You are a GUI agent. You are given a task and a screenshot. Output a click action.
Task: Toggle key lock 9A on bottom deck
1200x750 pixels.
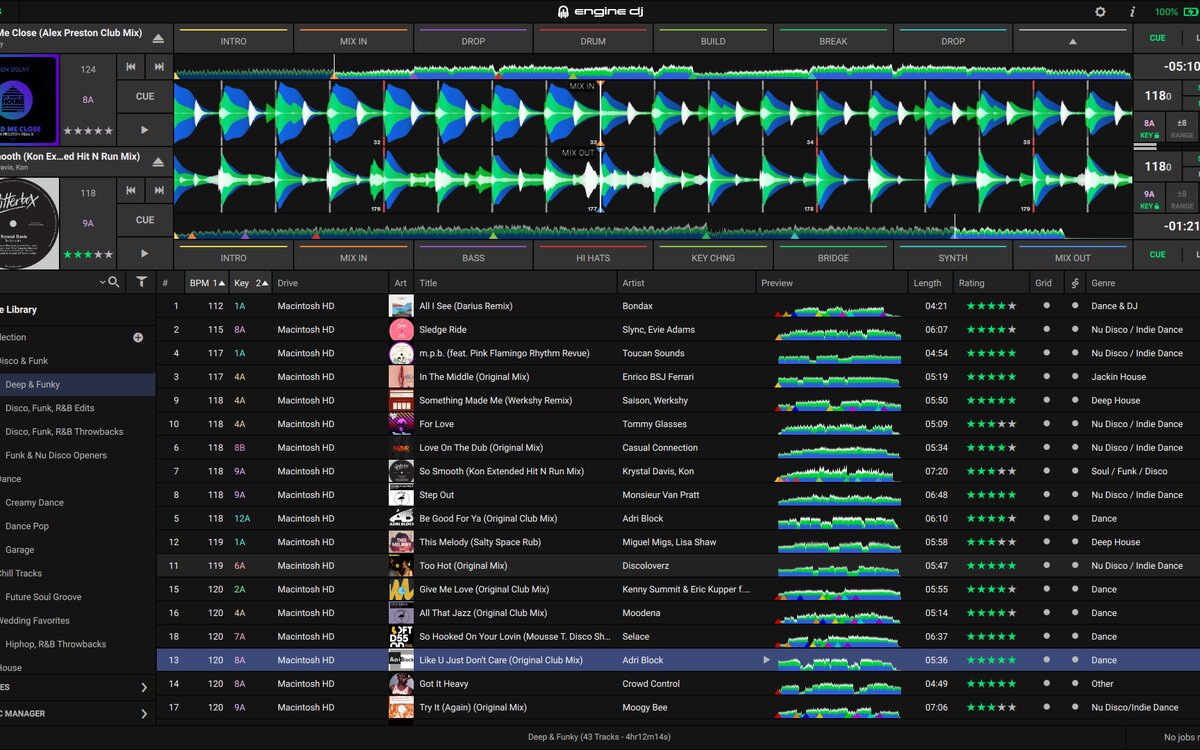pos(1149,200)
